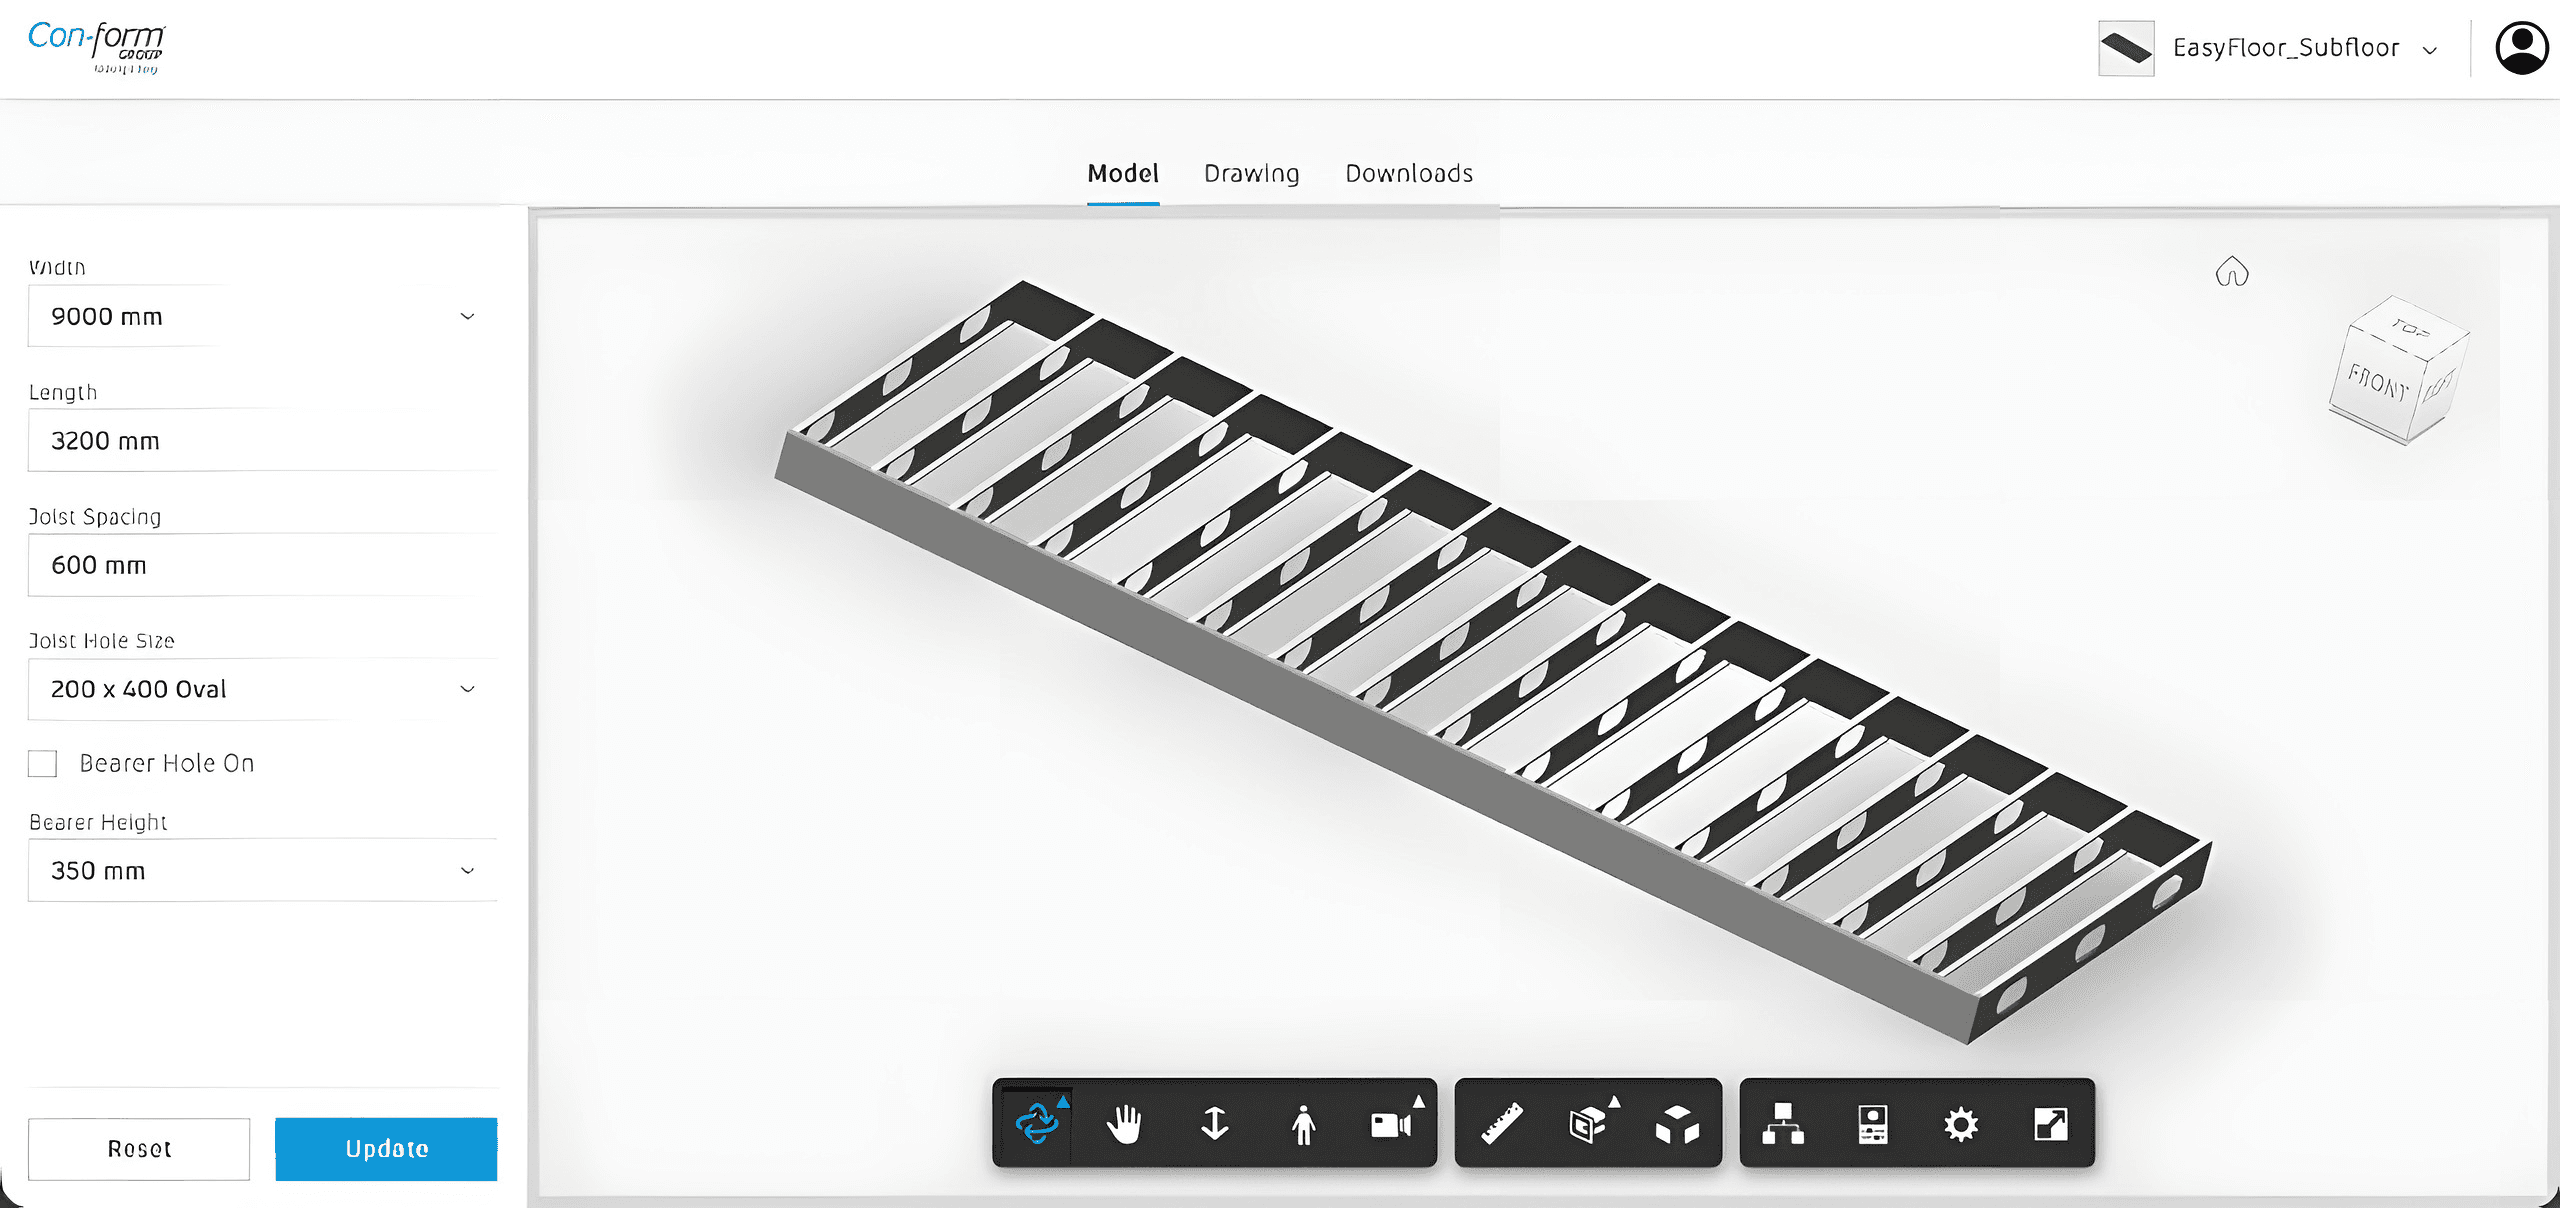Enable the First Person walk tool
This screenshot has height=1208, width=2560.
pyautogui.click(x=1303, y=1124)
